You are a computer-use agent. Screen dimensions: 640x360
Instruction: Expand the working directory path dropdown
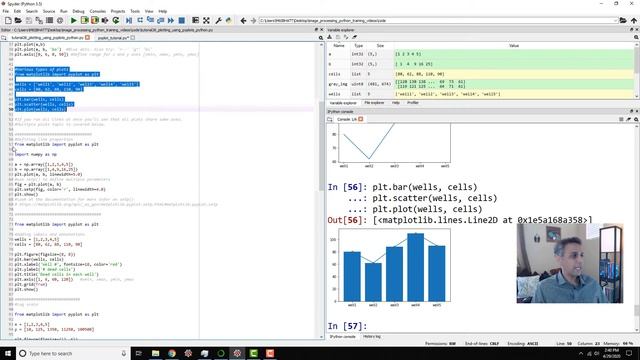click(615, 20)
